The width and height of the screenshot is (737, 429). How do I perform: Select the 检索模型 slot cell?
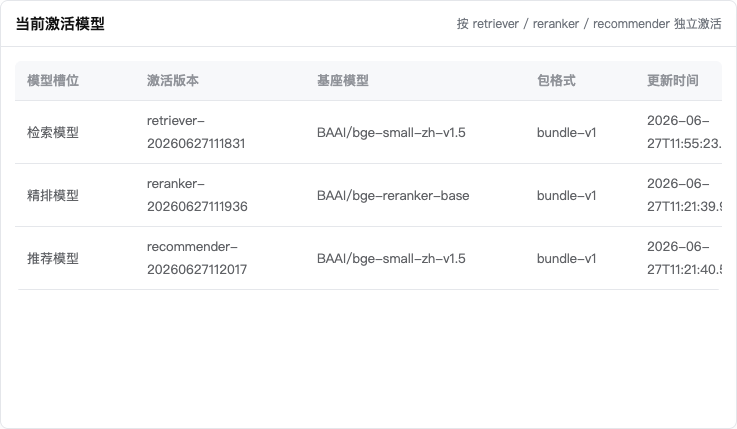click(53, 133)
